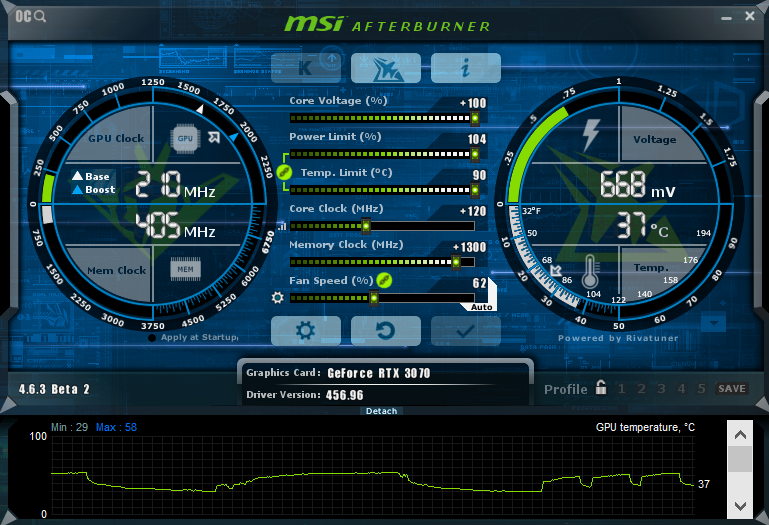Click the Max : 58 graph value
This screenshot has width=769, height=525.
(116, 427)
